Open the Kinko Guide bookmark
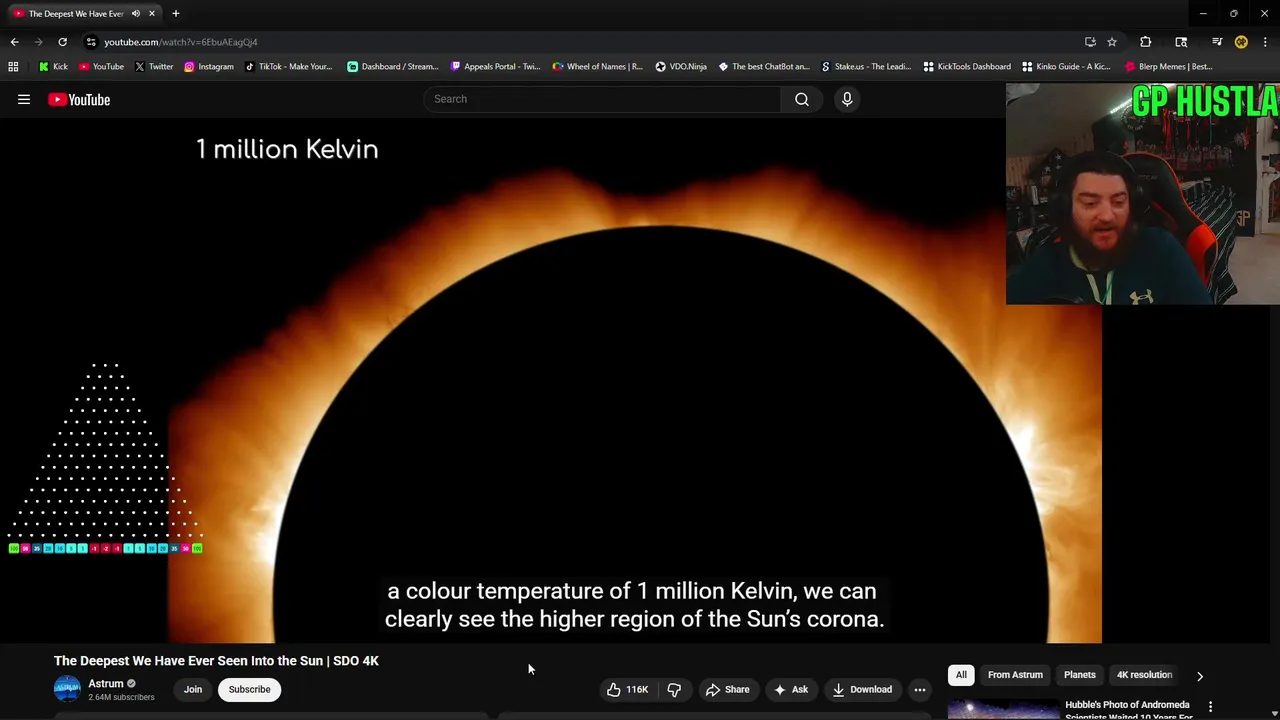The width and height of the screenshot is (1280, 720). (x=1066, y=67)
